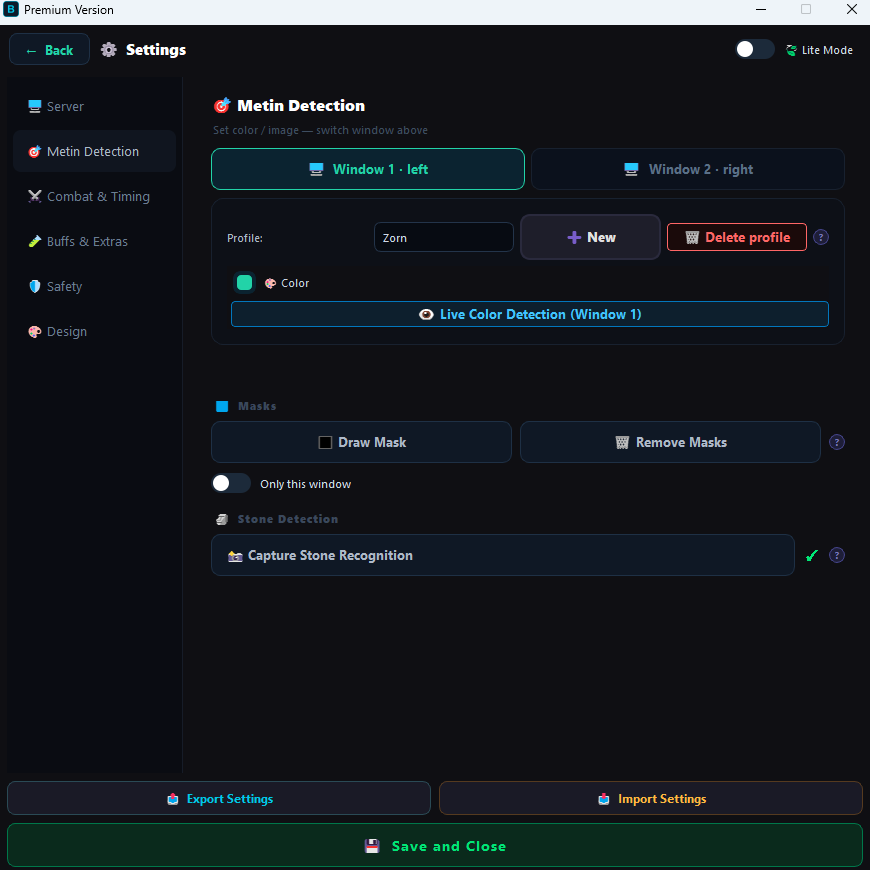Click the crossed swords Combat icon
The width and height of the screenshot is (870, 870).
point(35,196)
